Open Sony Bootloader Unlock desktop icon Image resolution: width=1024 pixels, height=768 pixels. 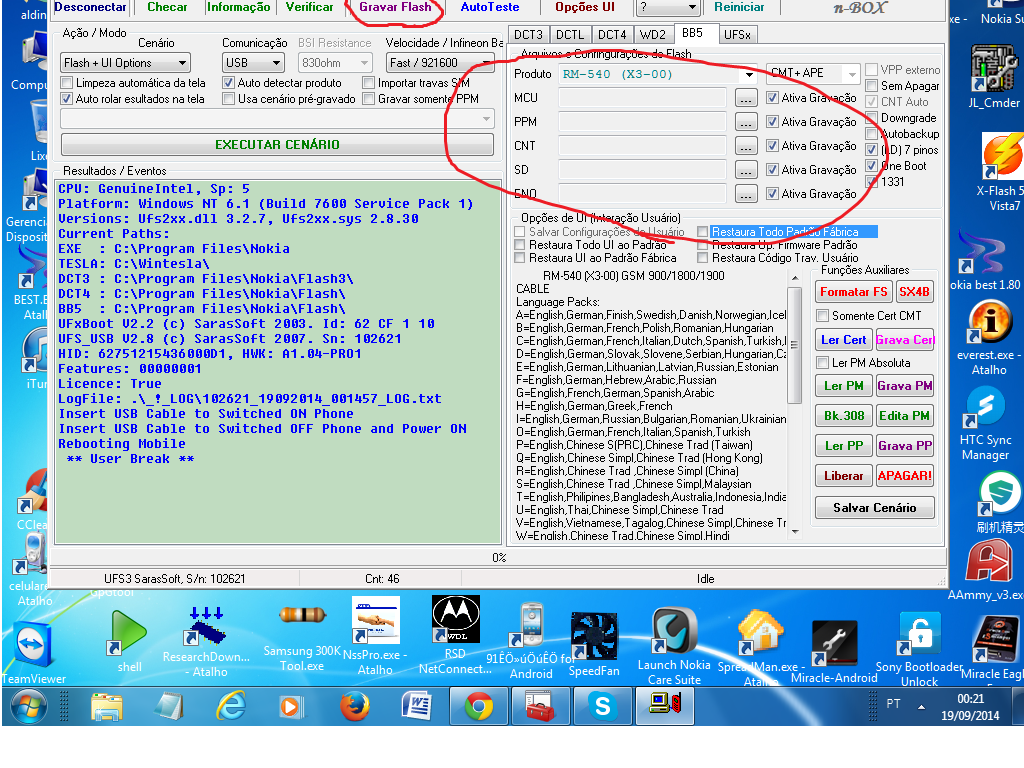click(x=919, y=649)
